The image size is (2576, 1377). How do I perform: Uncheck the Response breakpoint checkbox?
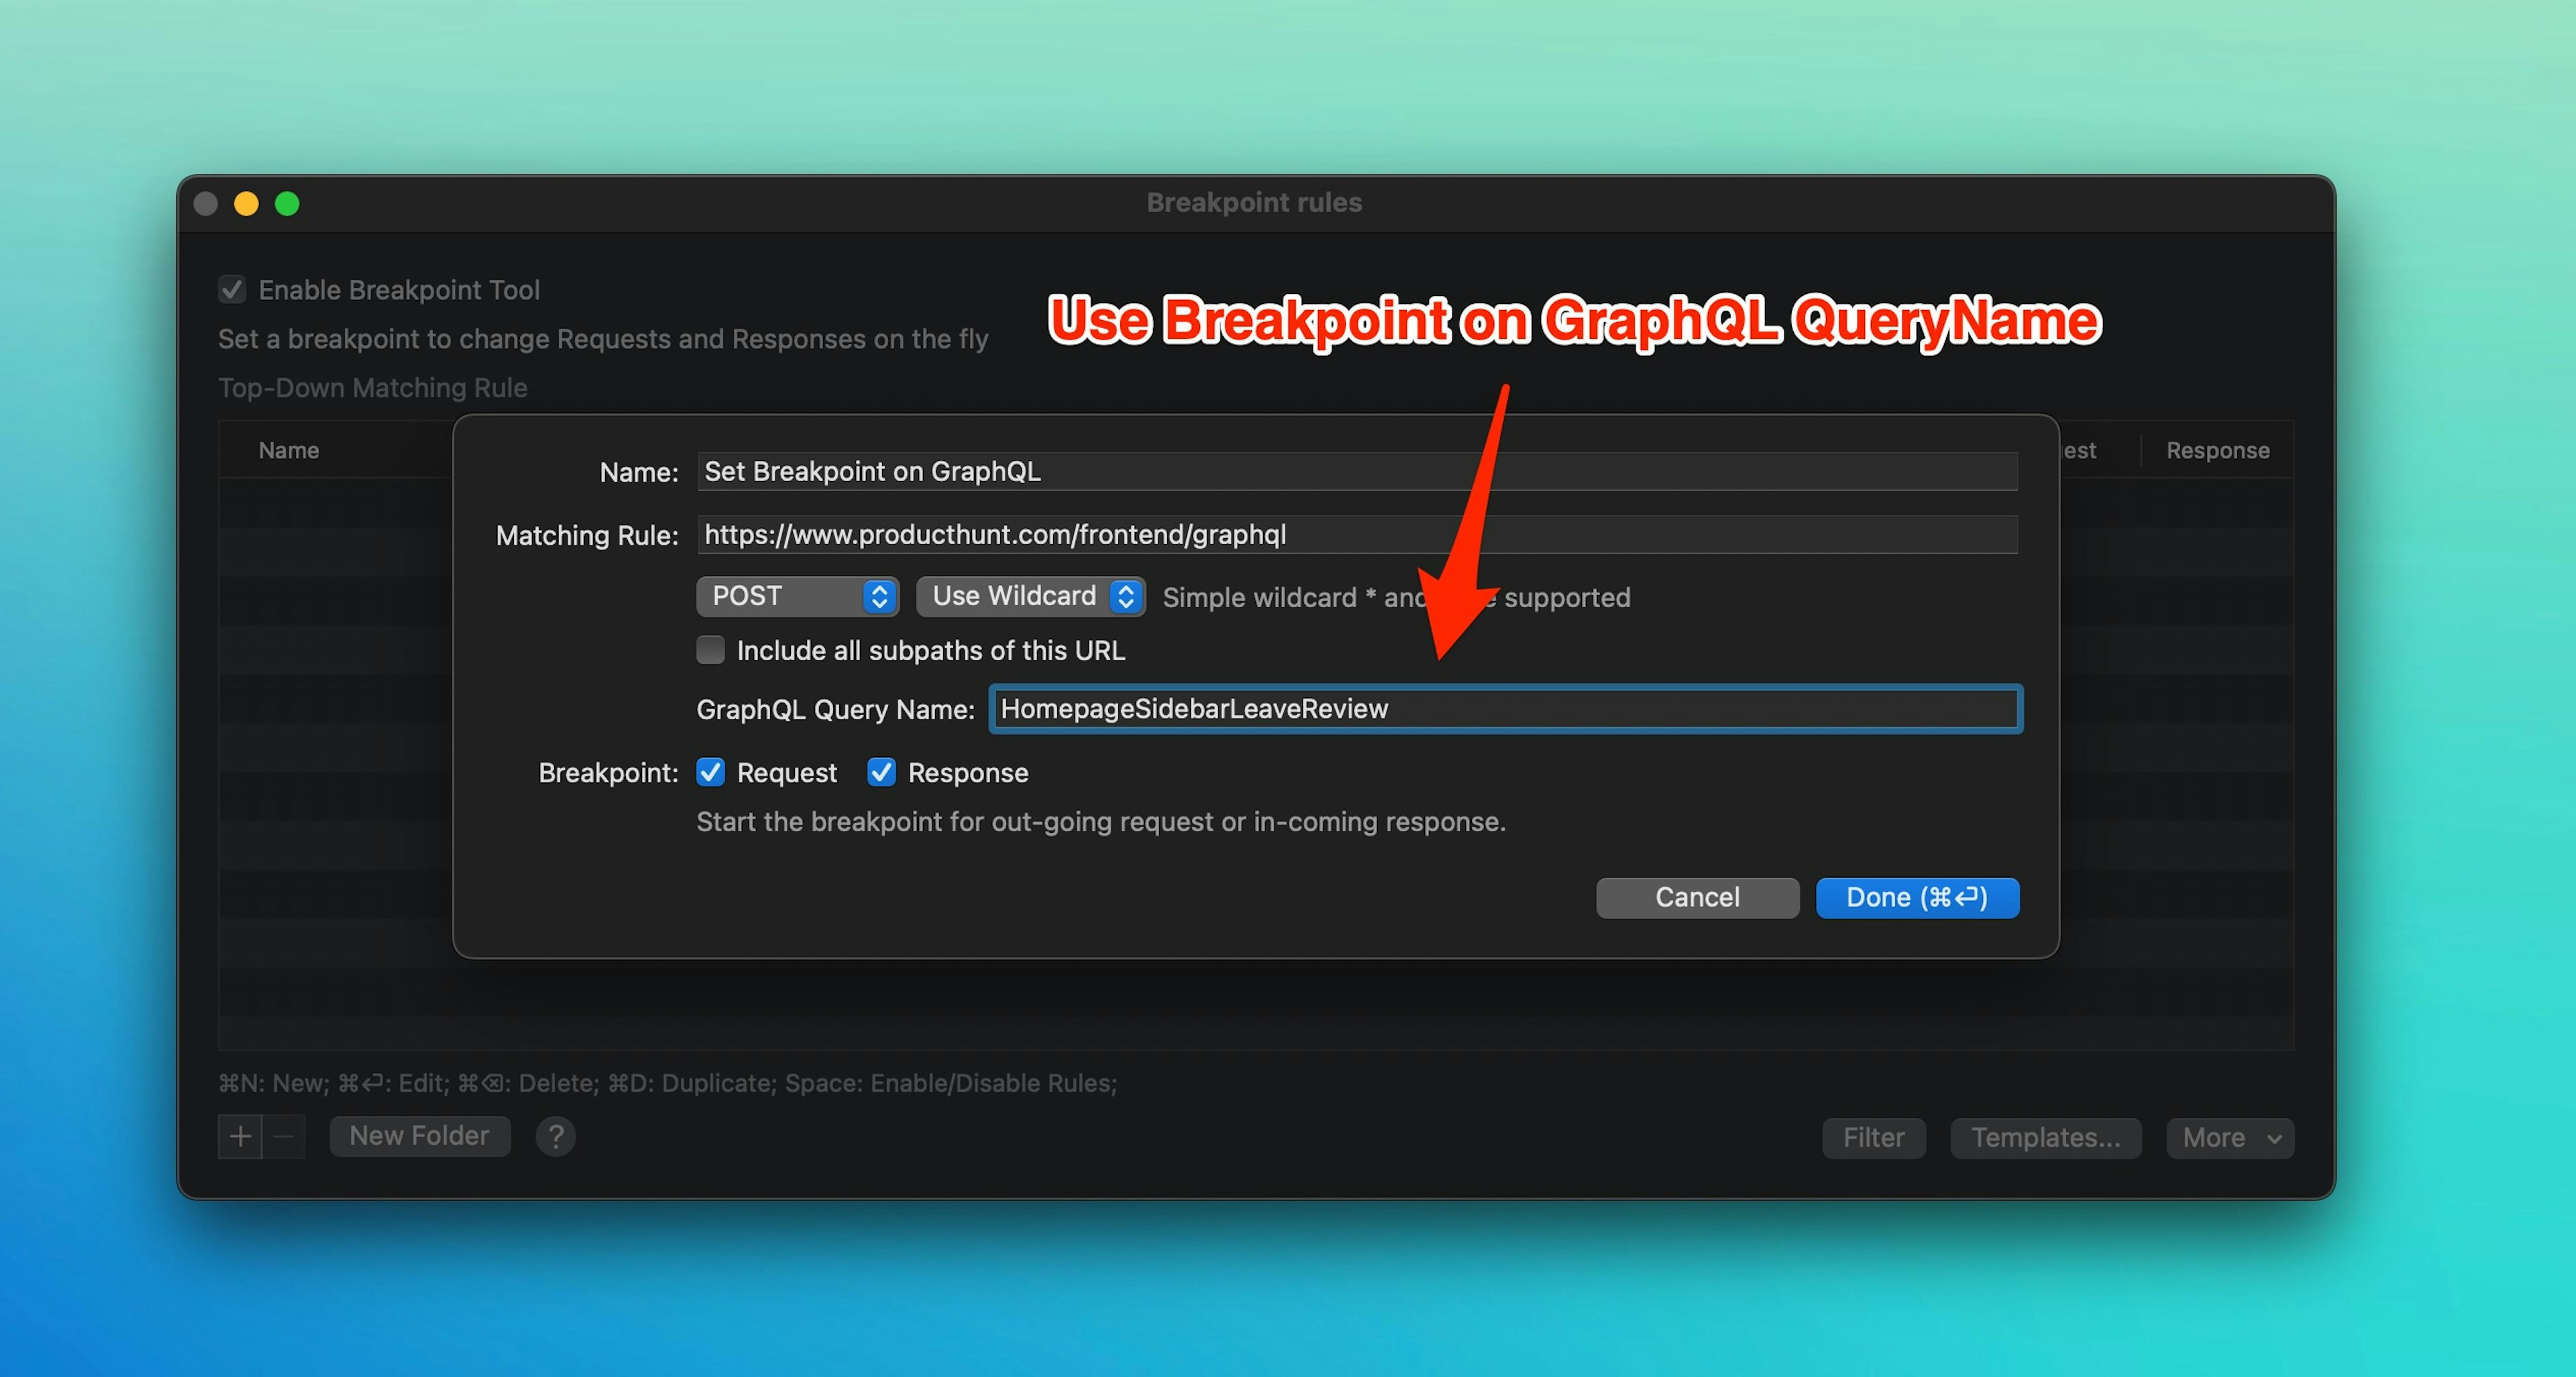click(x=881, y=772)
